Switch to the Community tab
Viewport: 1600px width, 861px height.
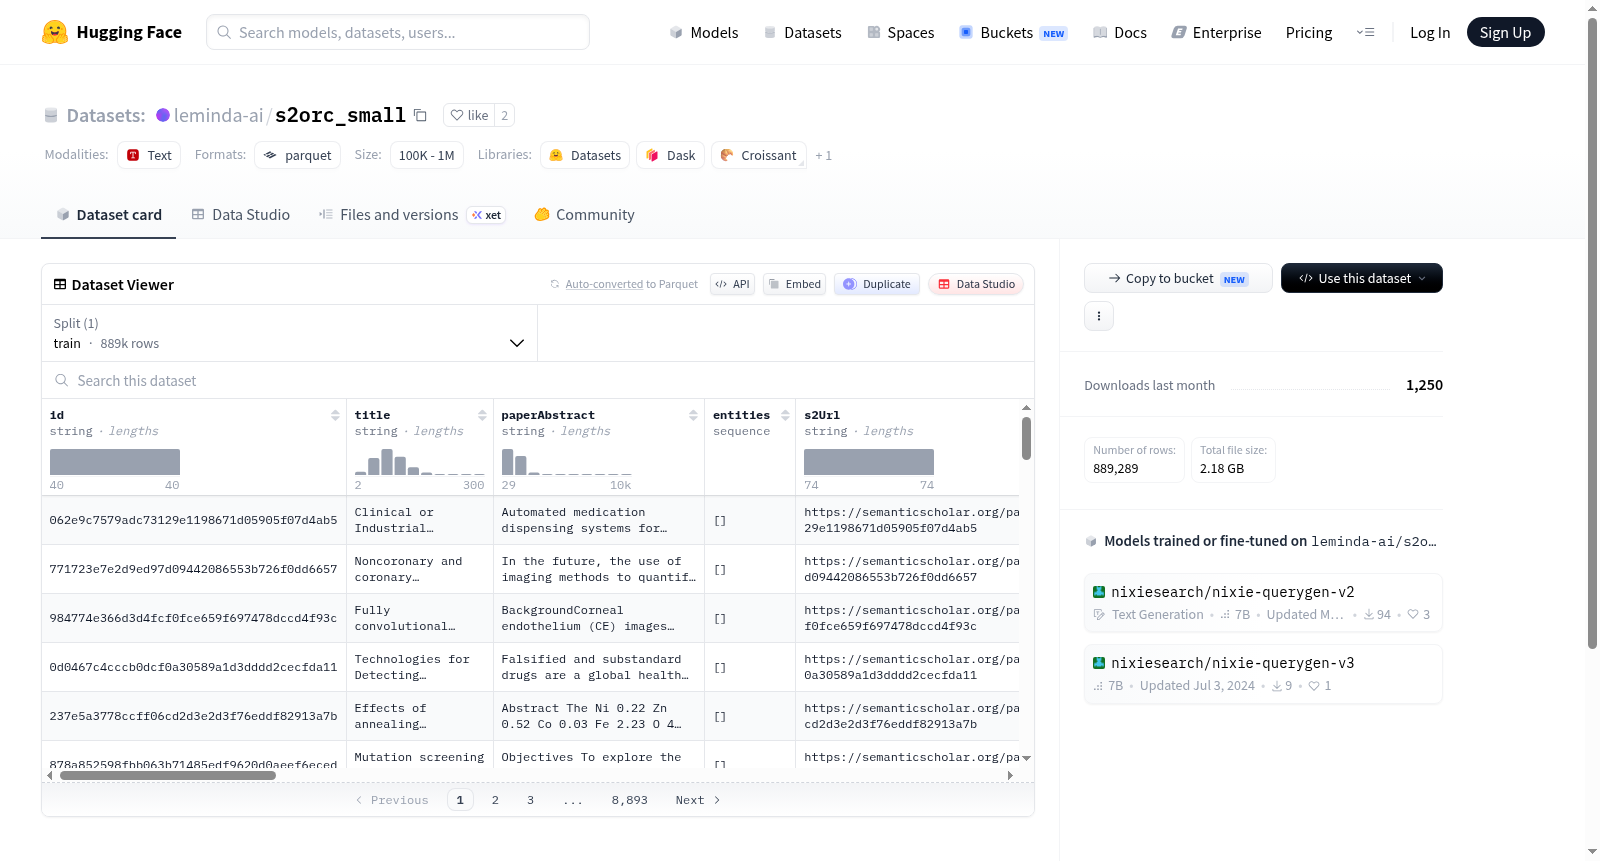584,215
